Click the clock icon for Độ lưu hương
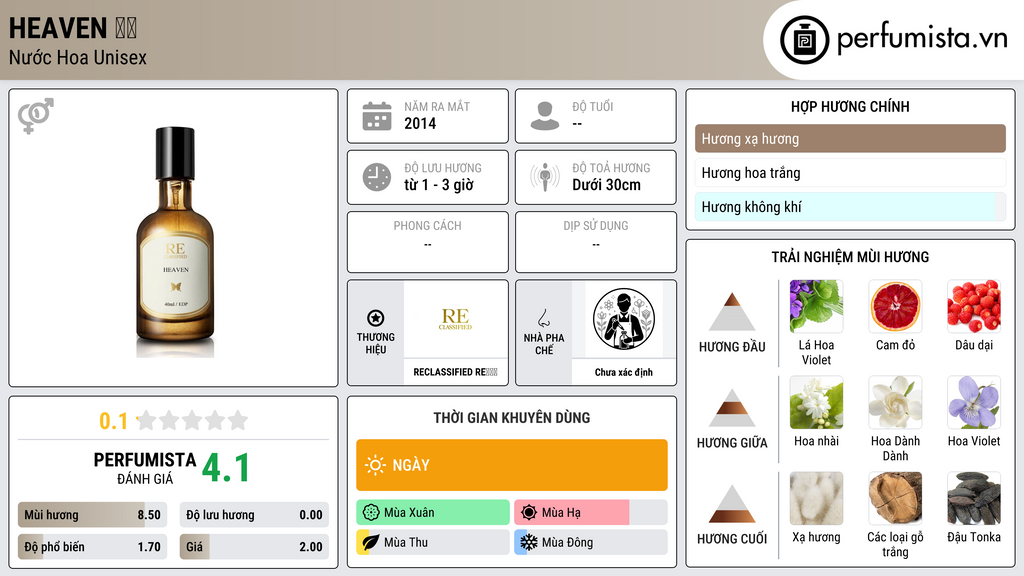Screen dimensions: 1024x576 [x=377, y=177]
